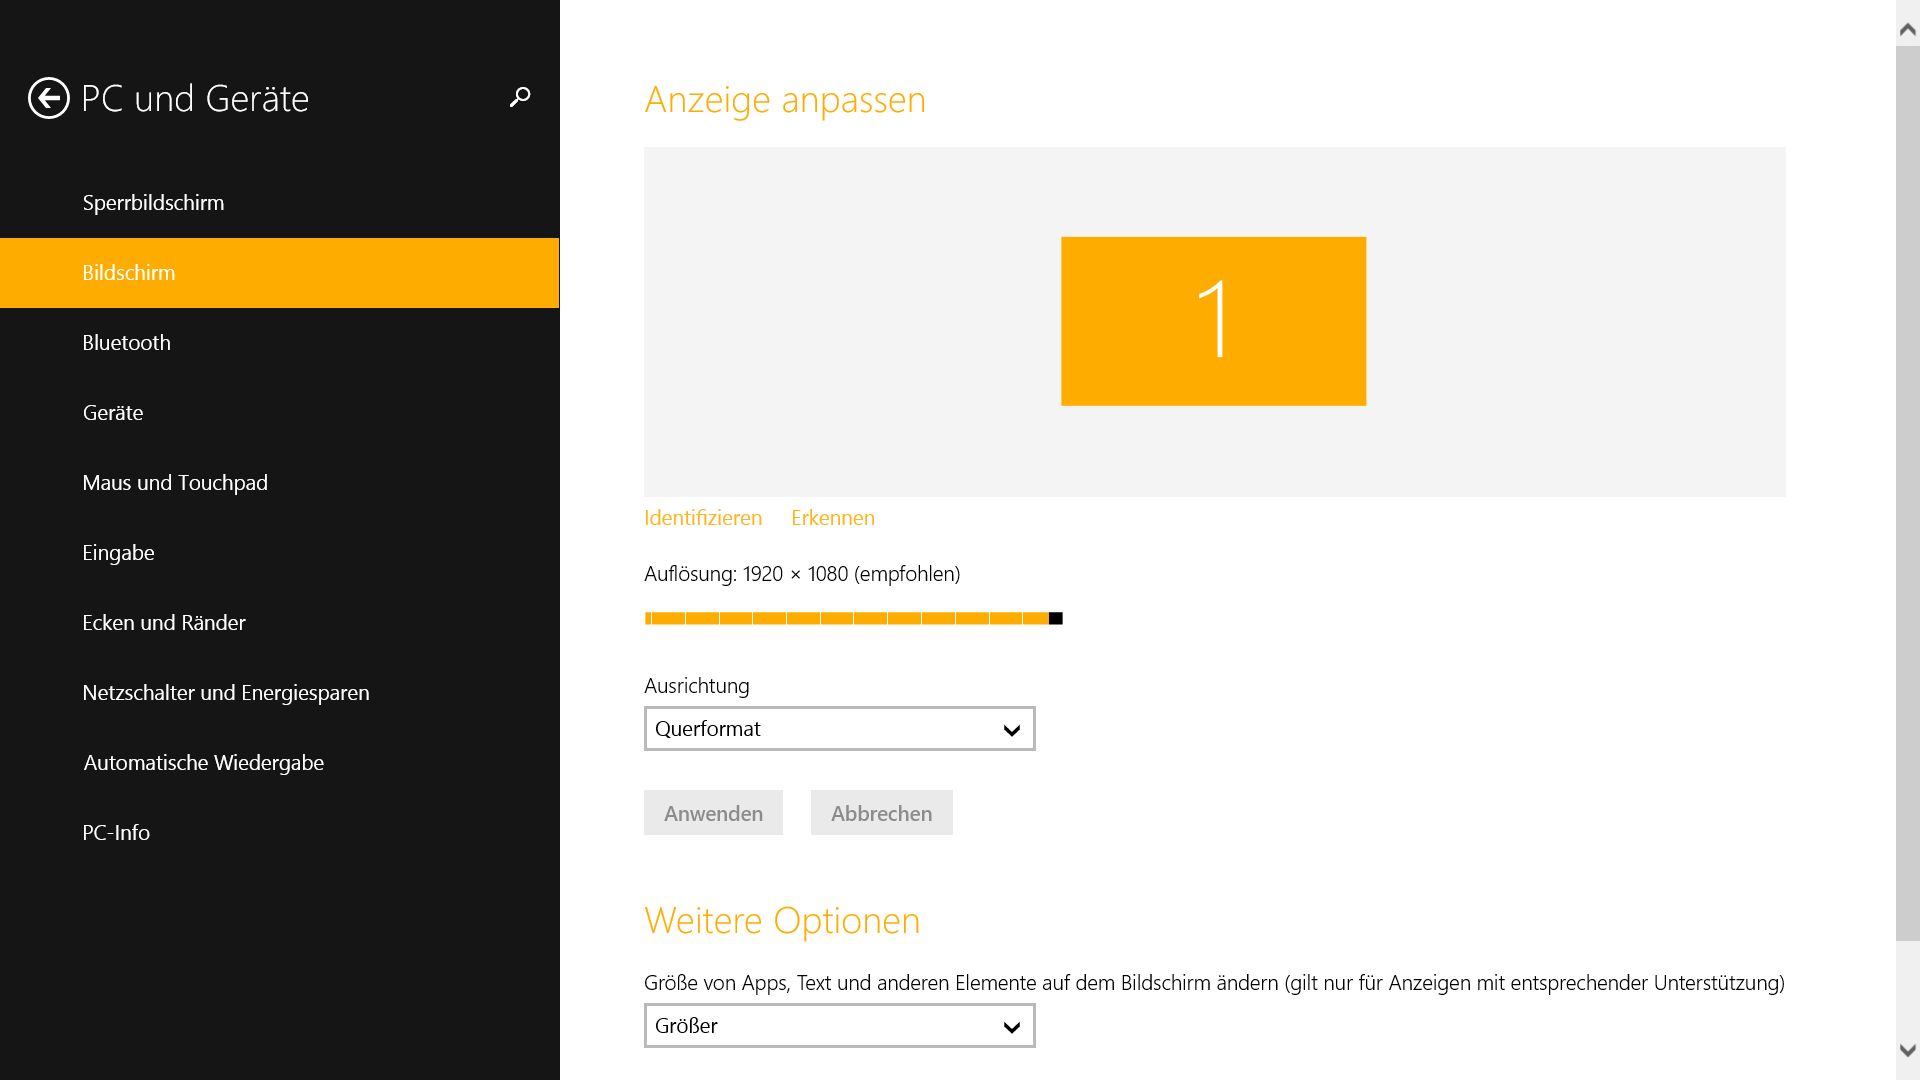Expand the Ausrichtung Querformat dropdown
1920x1080 pixels.
(839, 729)
